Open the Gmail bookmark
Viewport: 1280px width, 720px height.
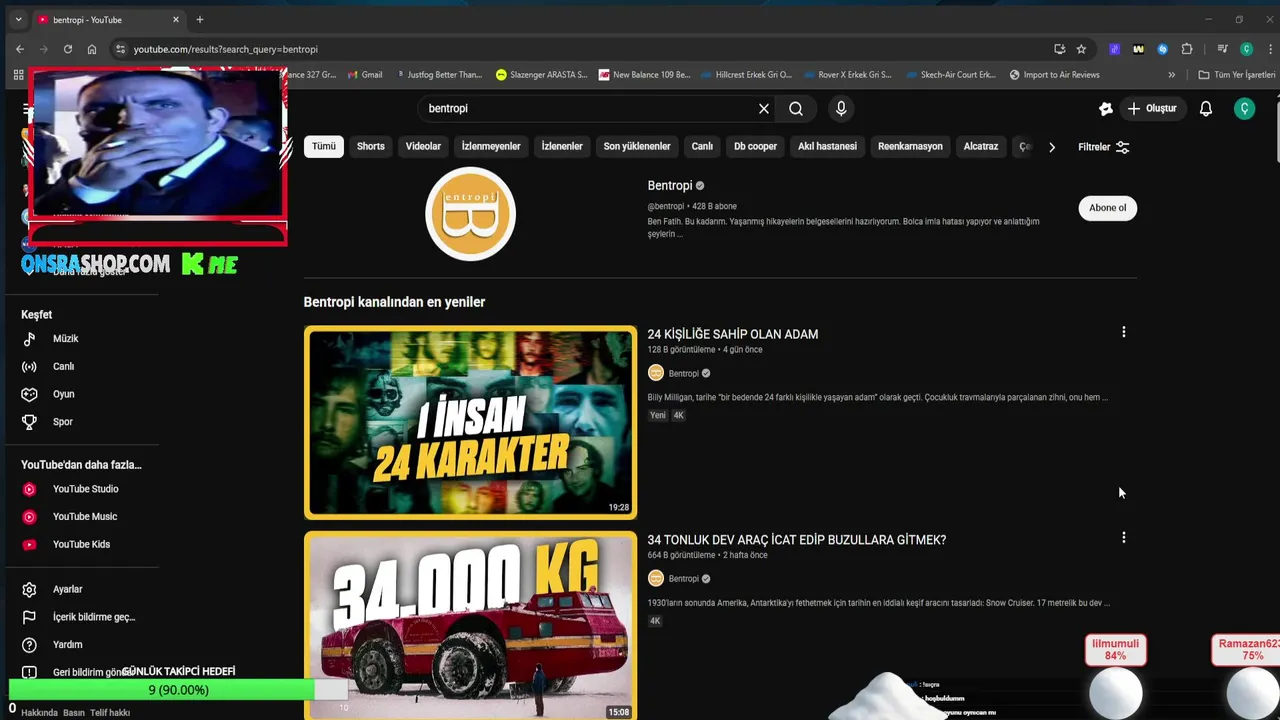pyautogui.click(x=364, y=75)
